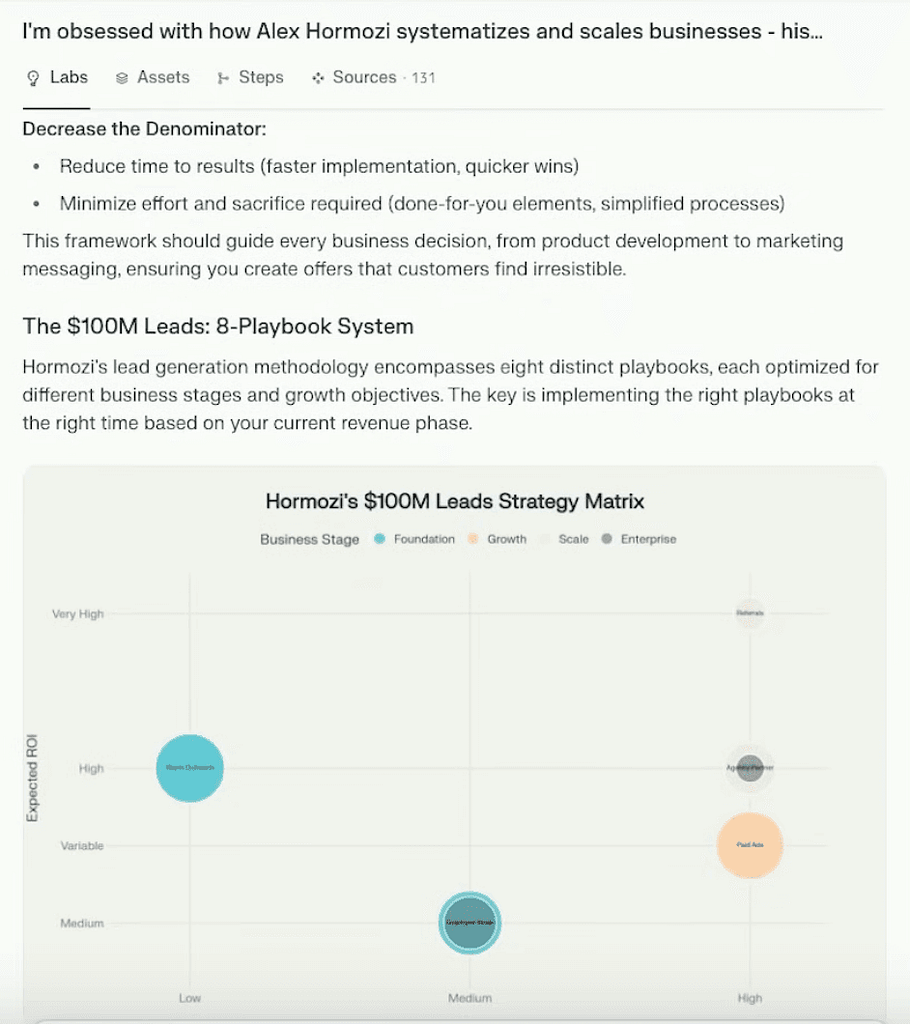Select the Enterprise legend color dot
The width and height of the screenshot is (910, 1024).
pos(608,539)
